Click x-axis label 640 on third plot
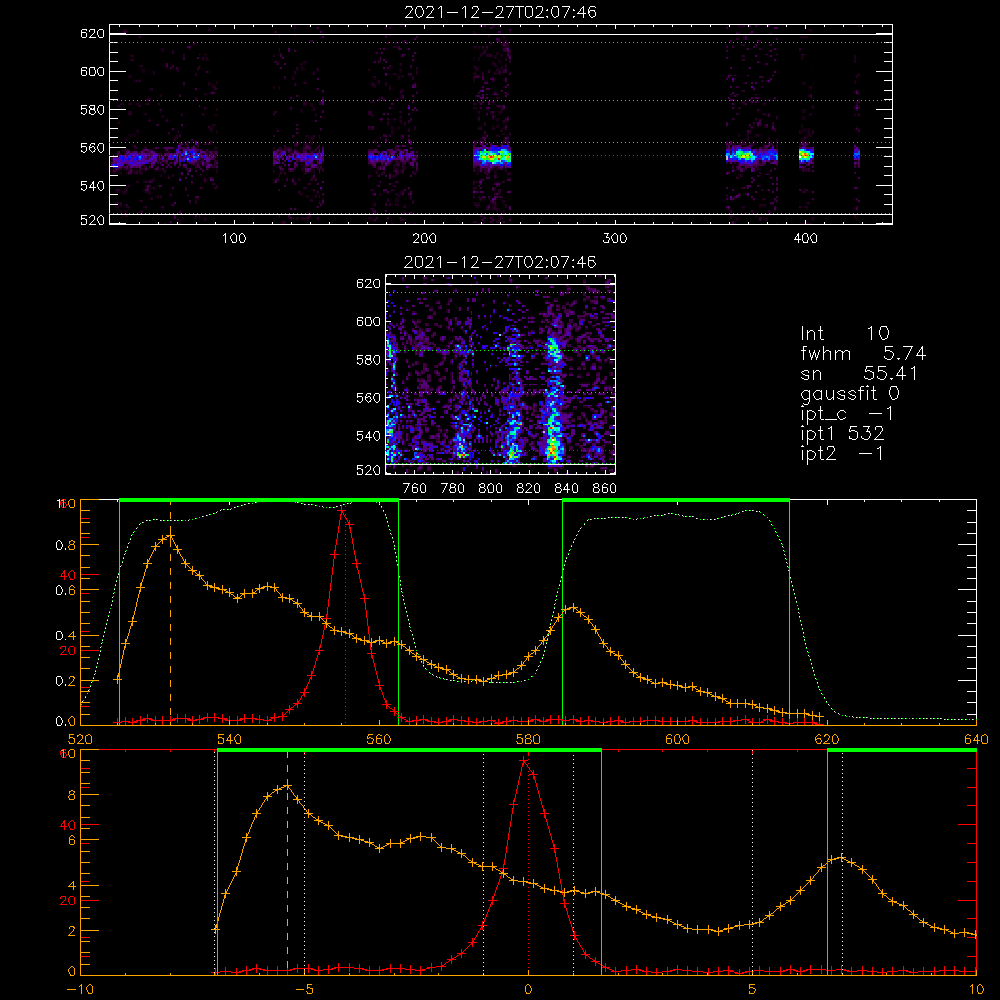This screenshot has height=1000, width=1000. point(976,739)
